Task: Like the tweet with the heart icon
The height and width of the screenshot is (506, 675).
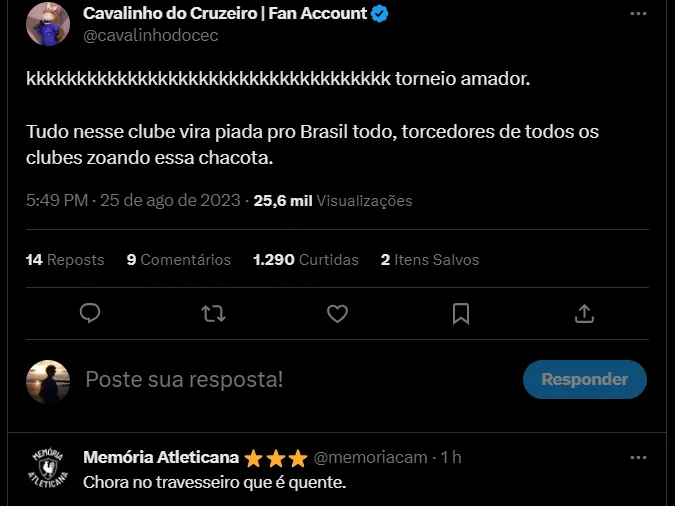Action: tap(338, 314)
